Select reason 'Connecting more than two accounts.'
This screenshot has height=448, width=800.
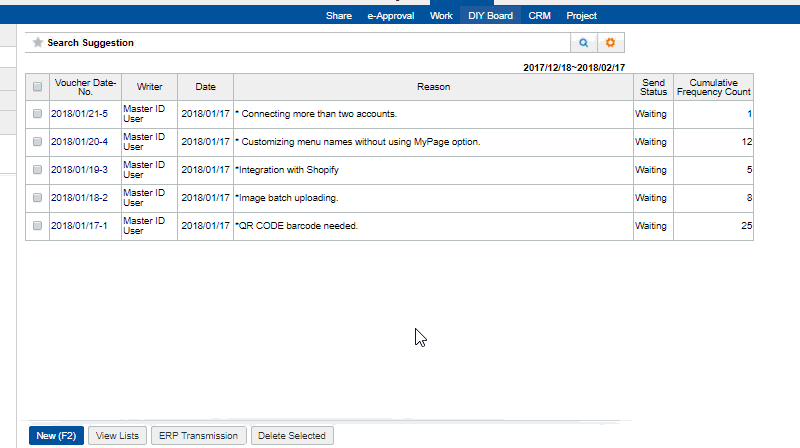click(x=316, y=114)
